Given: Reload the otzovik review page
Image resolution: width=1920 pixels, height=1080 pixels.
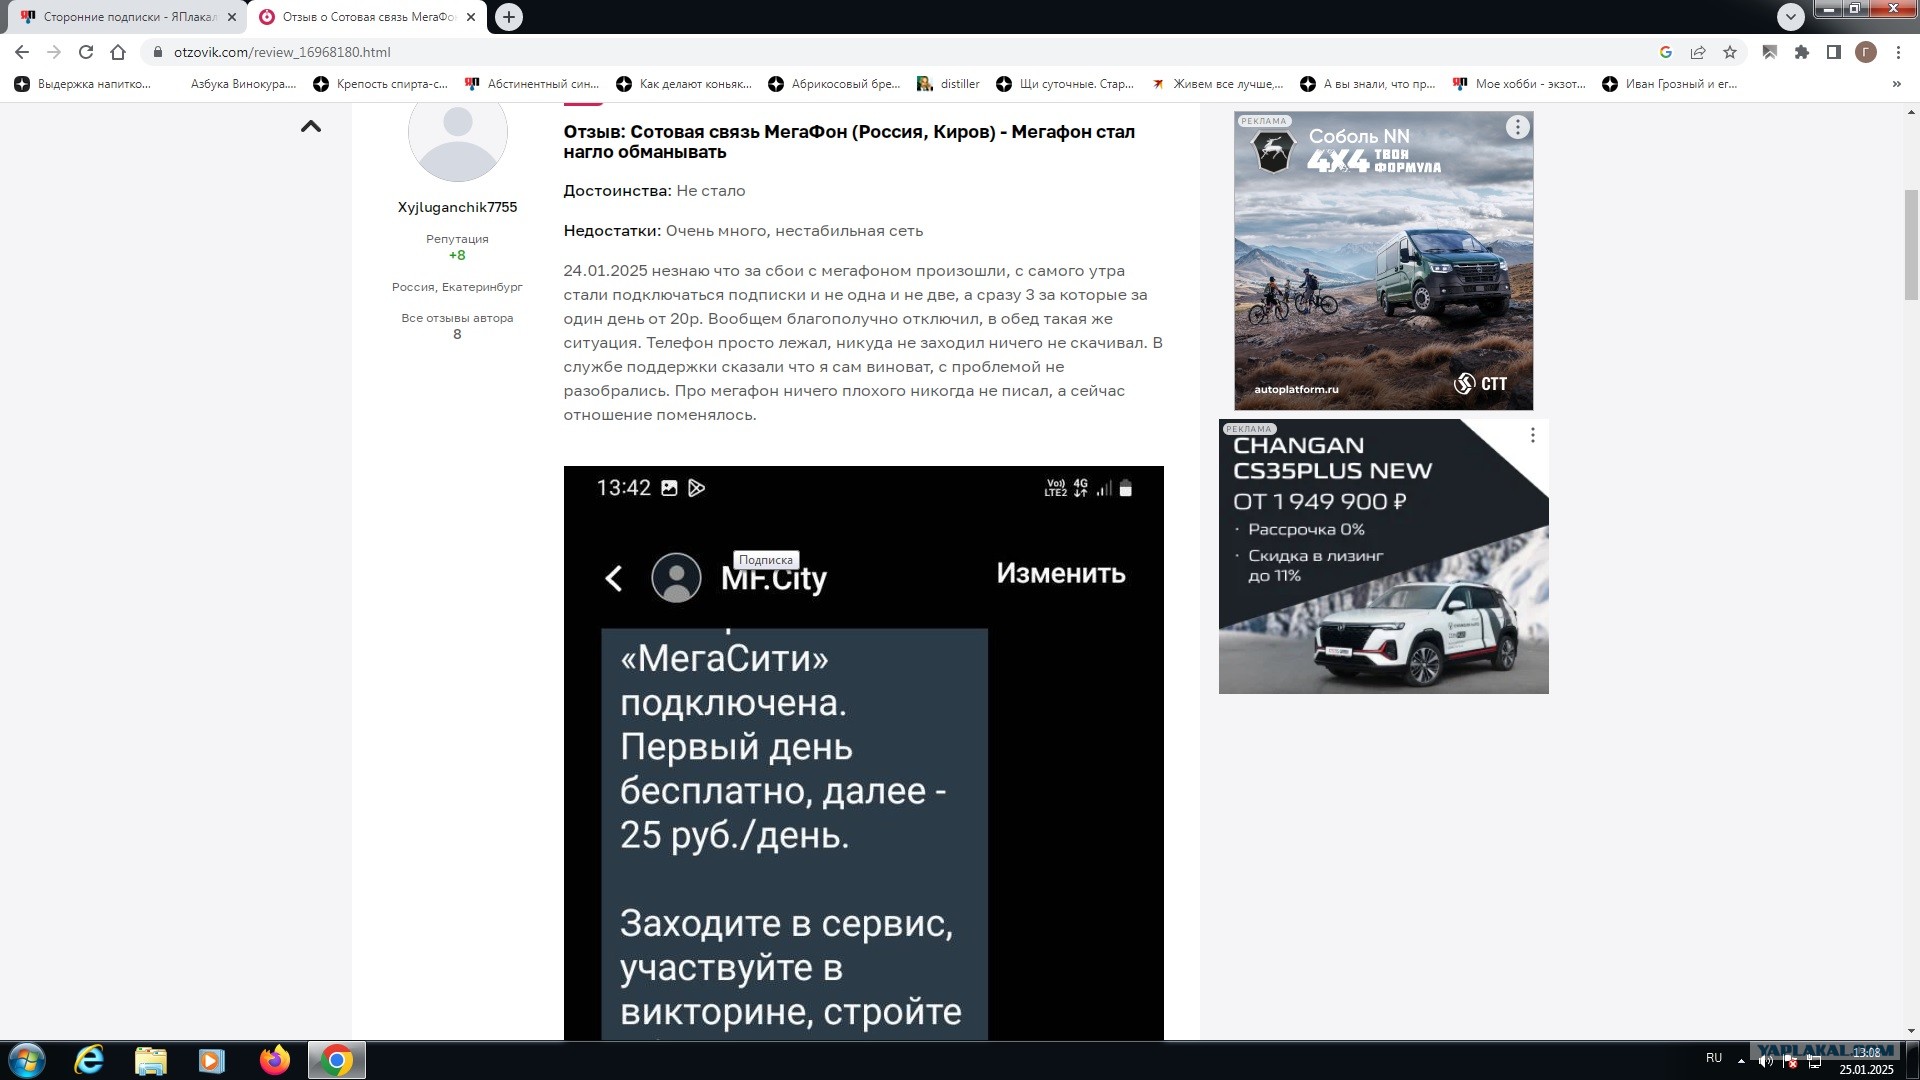Looking at the screenshot, I should click(86, 52).
